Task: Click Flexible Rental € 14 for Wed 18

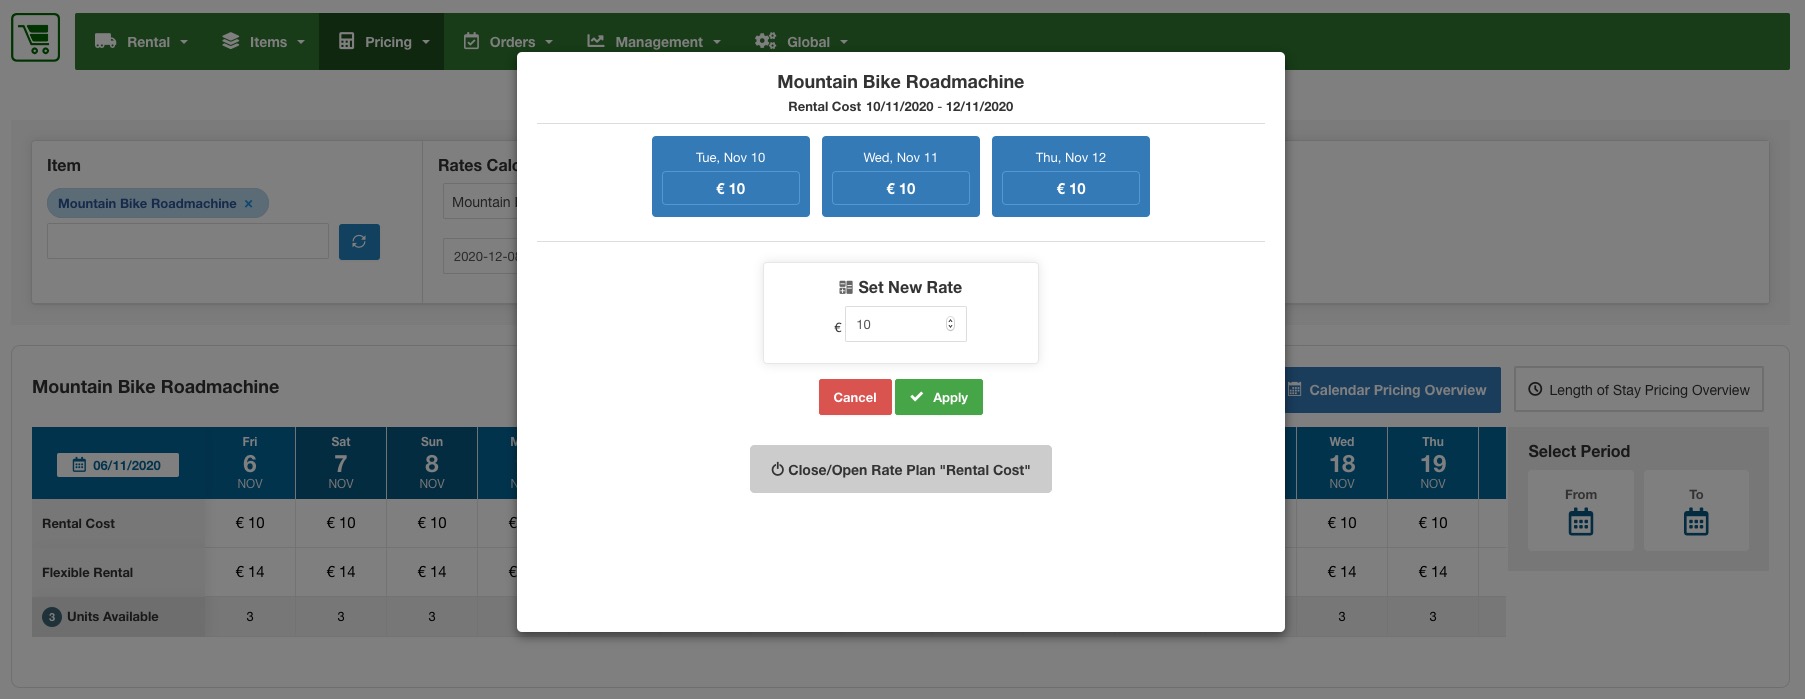Action: 1342,572
